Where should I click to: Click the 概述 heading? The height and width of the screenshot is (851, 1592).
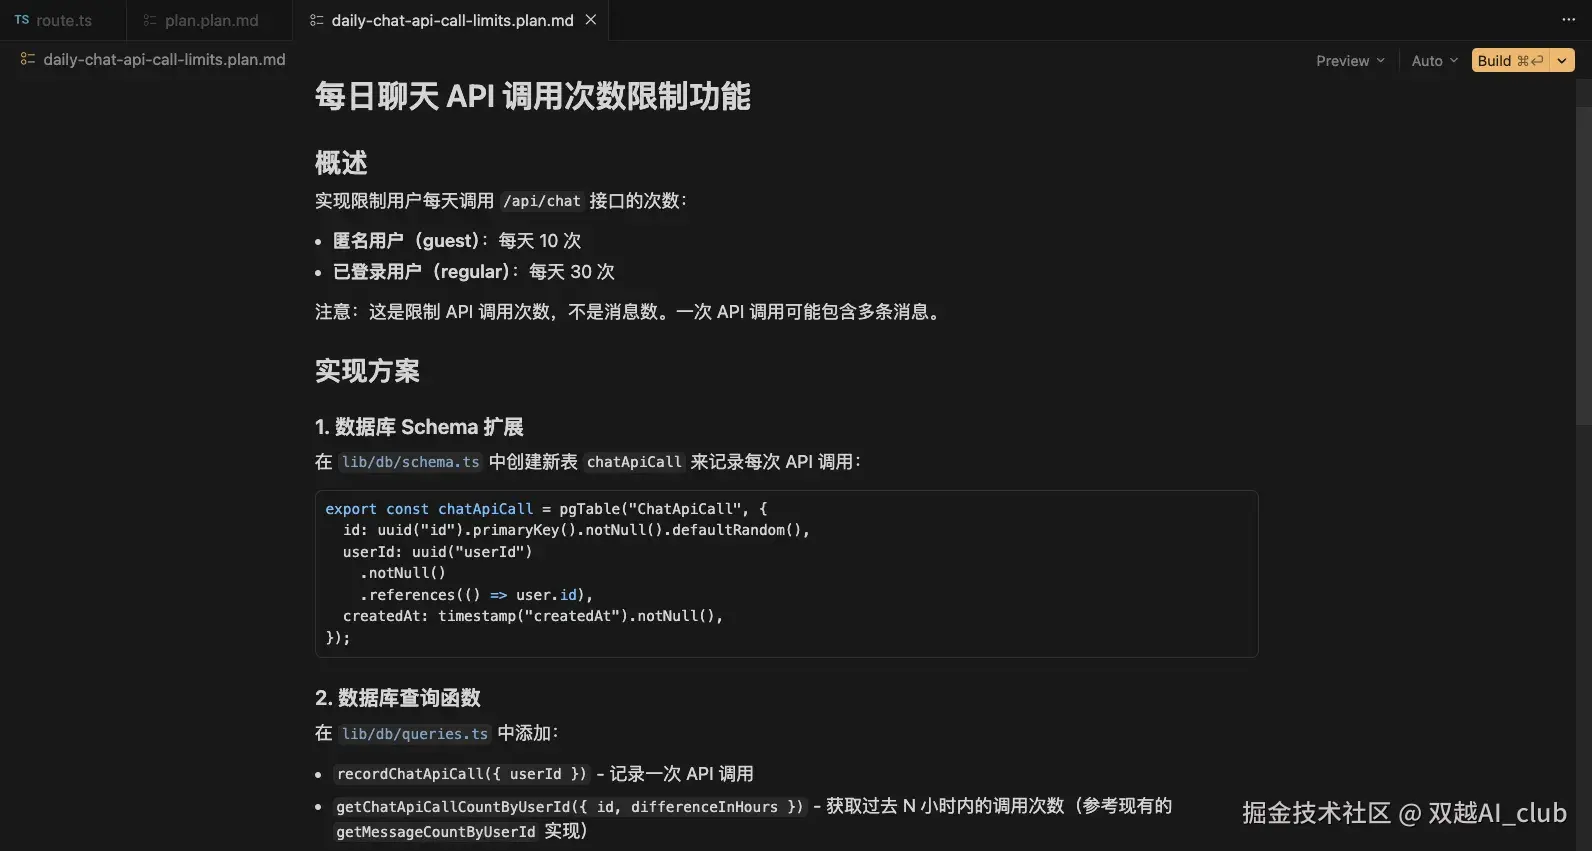point(341,162)
